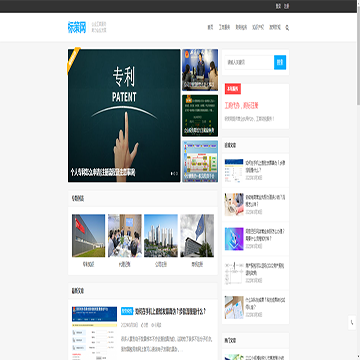Open the sidebar article title beside blue website thumbnail
The image size is (360, 360).
(265, 166)
